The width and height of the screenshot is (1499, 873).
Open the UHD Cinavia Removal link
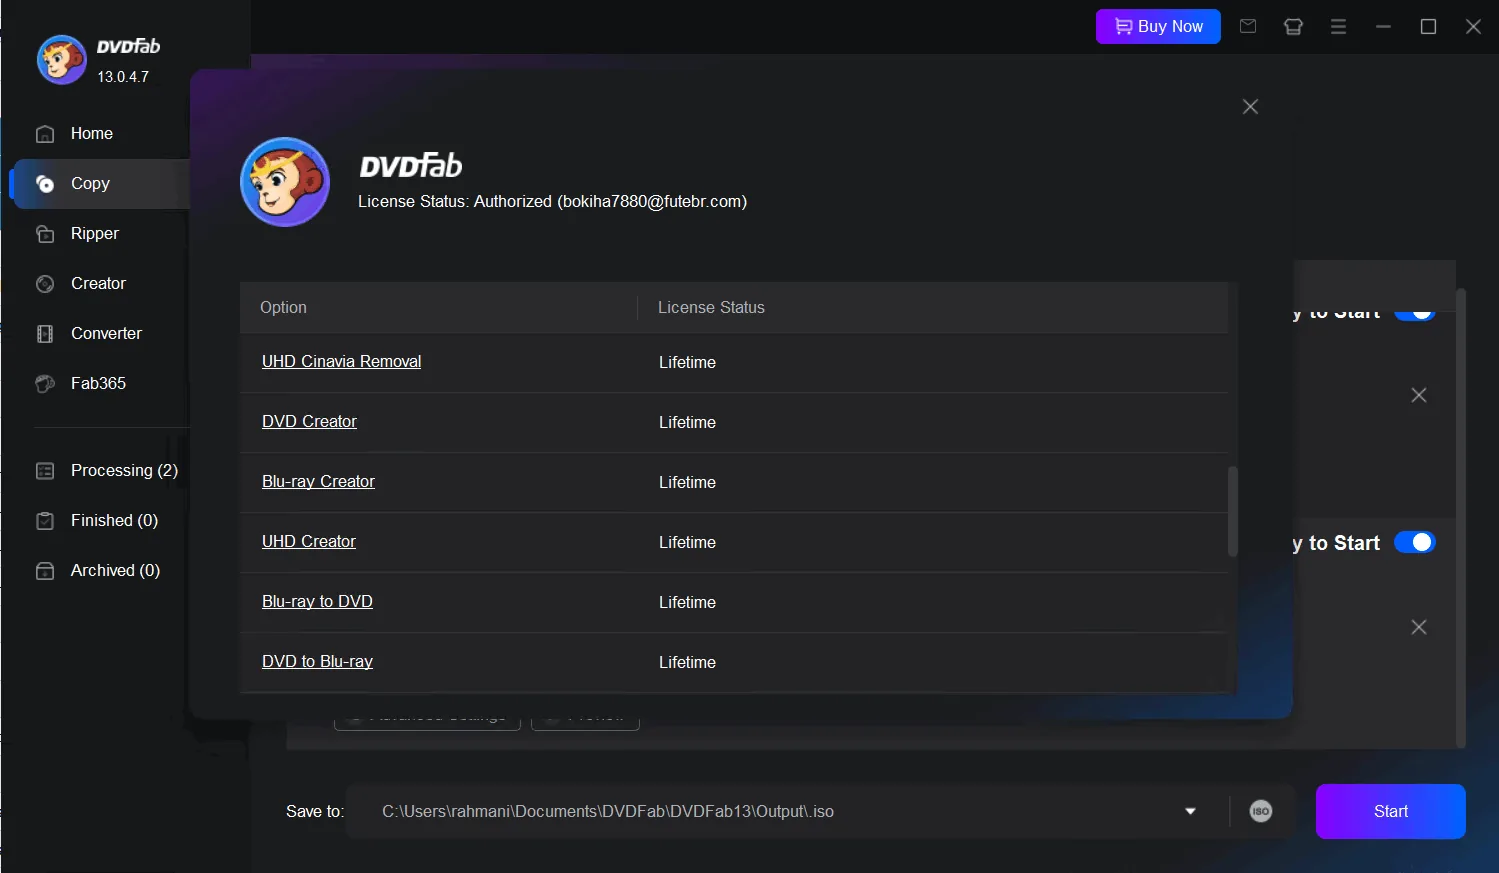pyautogui.click(x=341, y=362)
